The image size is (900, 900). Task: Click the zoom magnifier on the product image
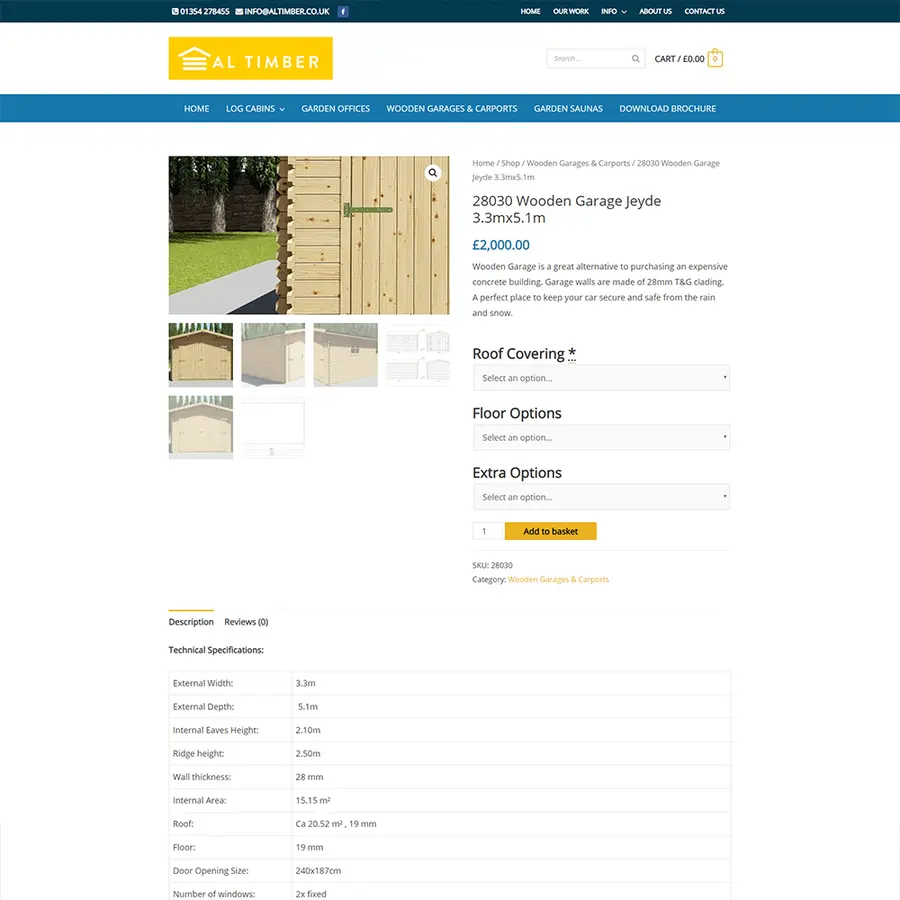(x=433, y=172)
